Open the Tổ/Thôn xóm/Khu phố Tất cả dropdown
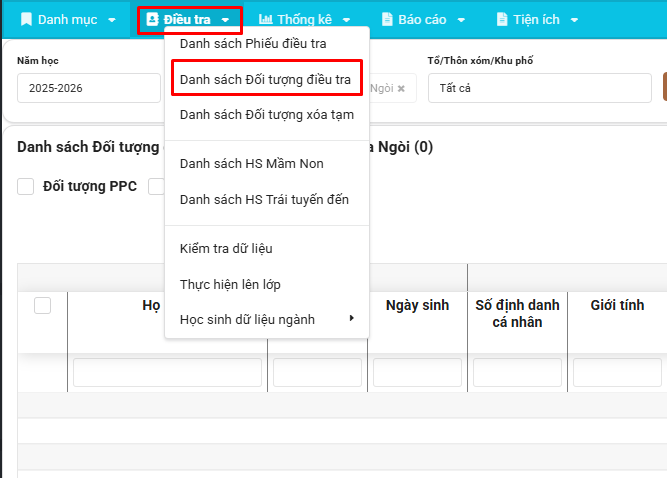The image size is (667, 478). point(540,88)
